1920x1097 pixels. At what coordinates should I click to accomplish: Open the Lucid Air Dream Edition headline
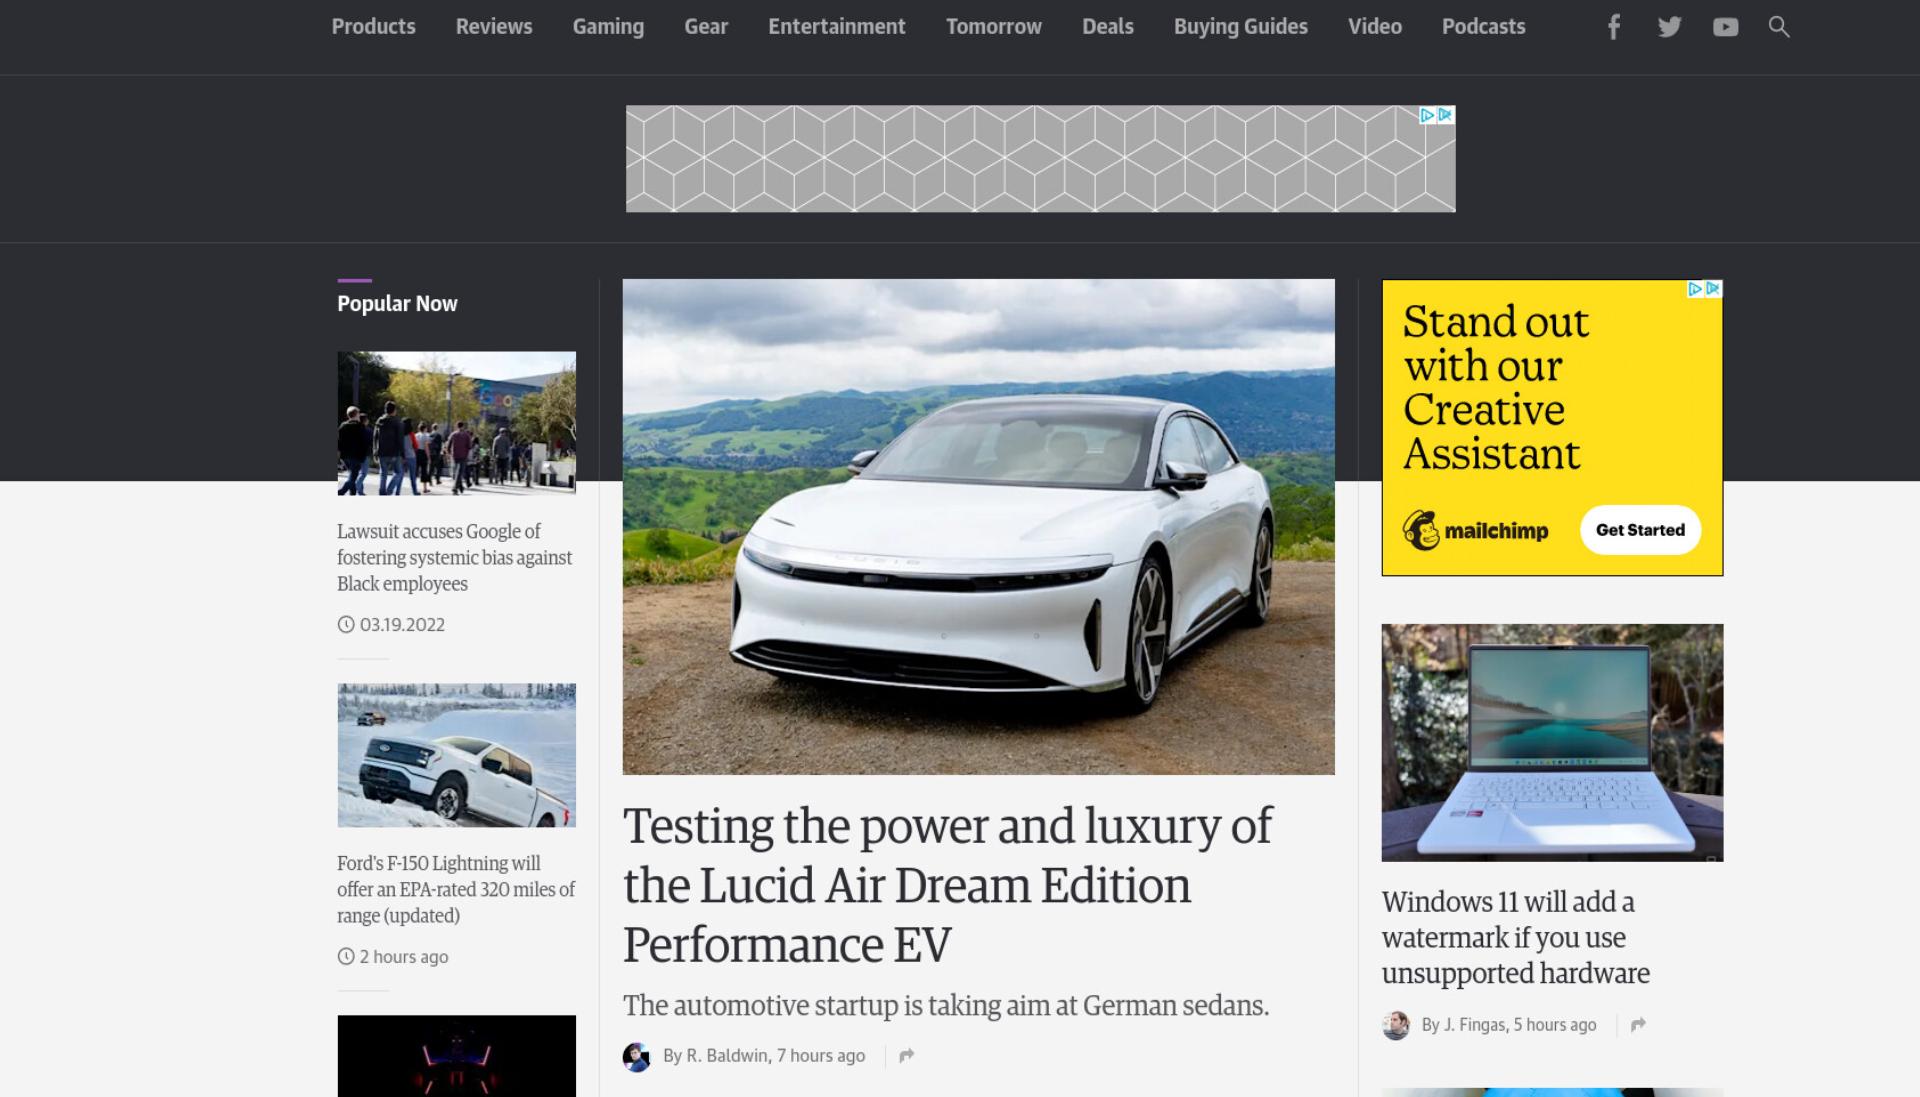[947, 886]
